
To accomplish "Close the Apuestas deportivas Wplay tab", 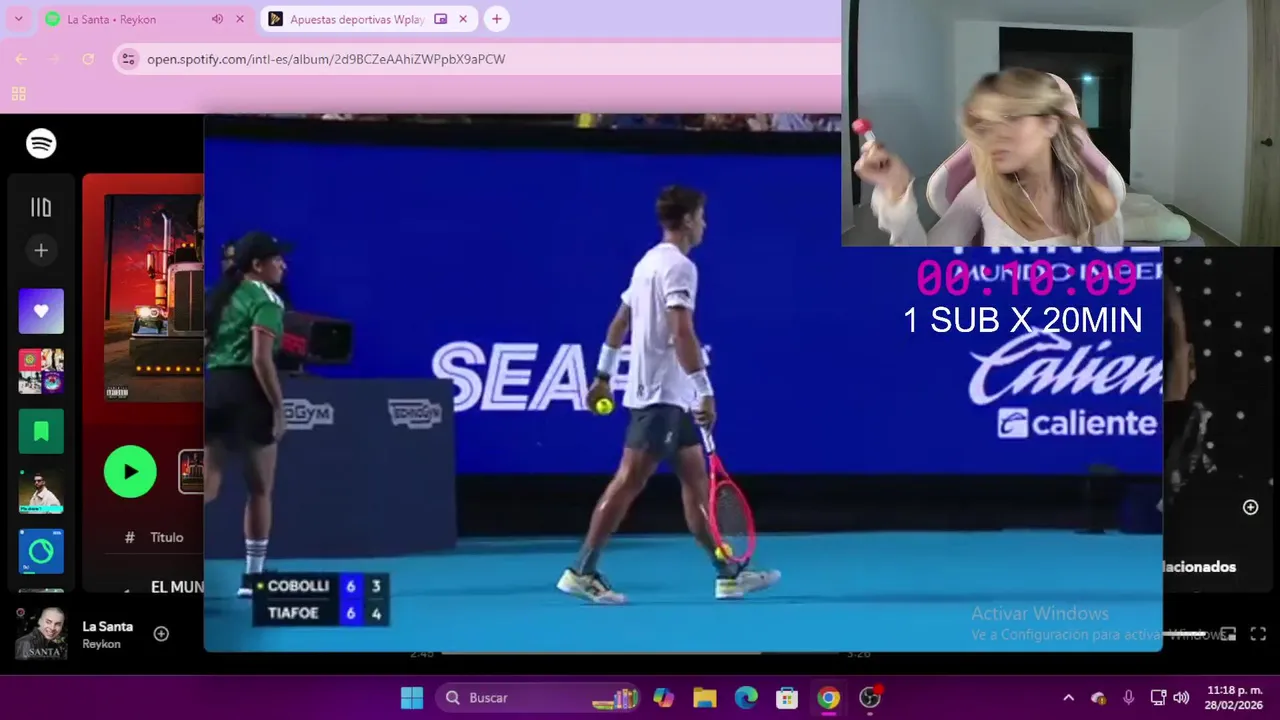I will [x=463, y=19].
